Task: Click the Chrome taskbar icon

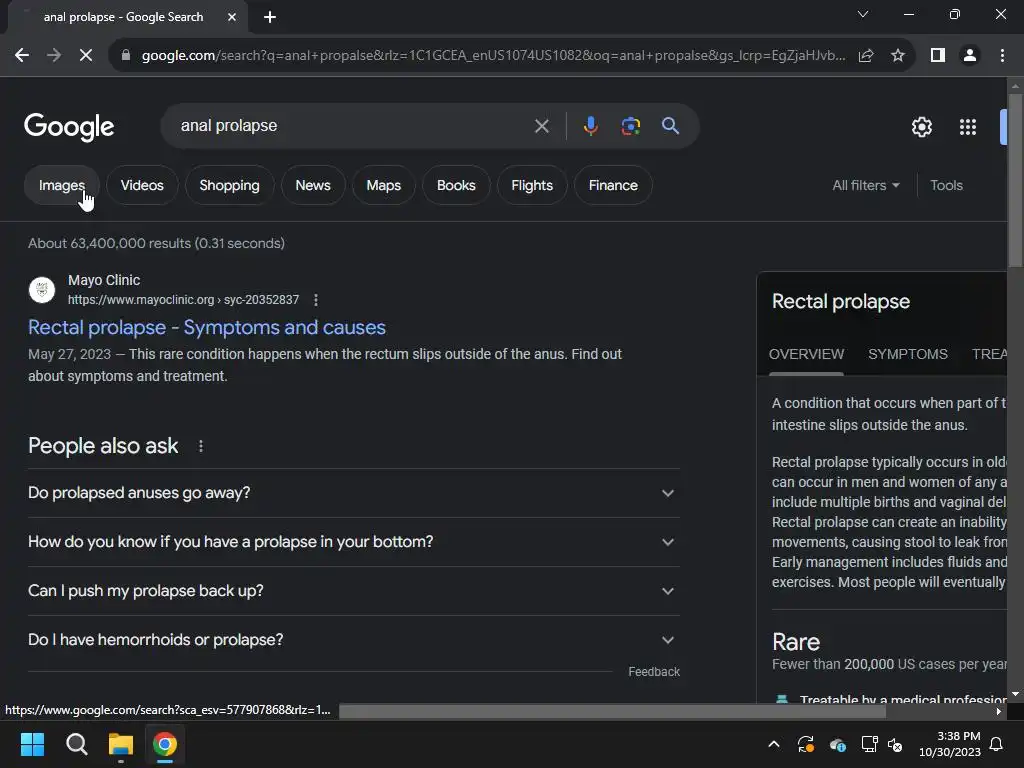Action: (165, 744)
